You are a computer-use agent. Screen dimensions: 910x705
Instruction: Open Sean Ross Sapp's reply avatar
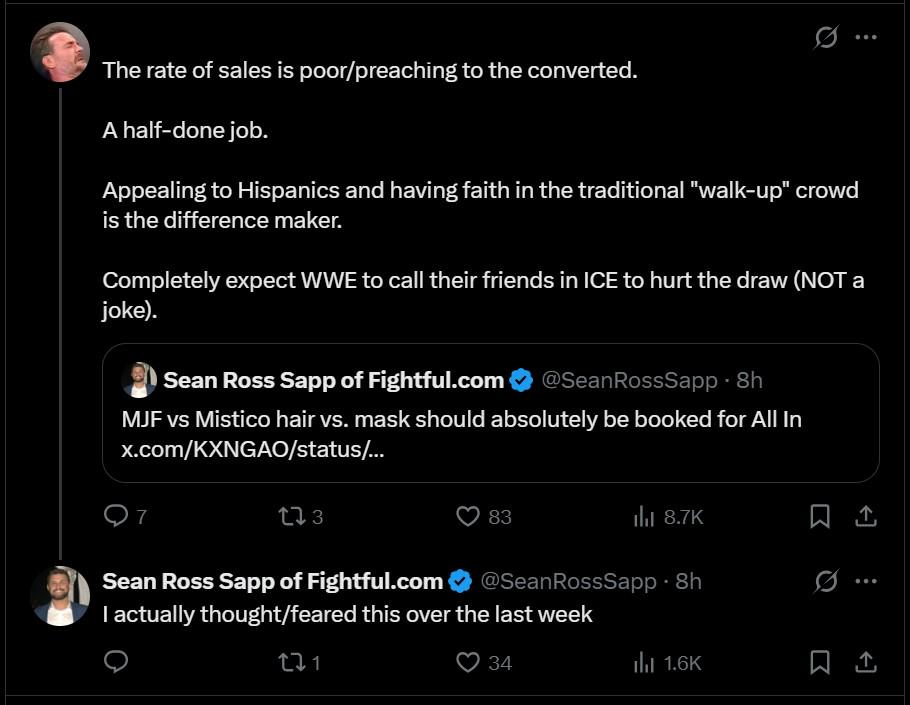click(x=60, y=596)
